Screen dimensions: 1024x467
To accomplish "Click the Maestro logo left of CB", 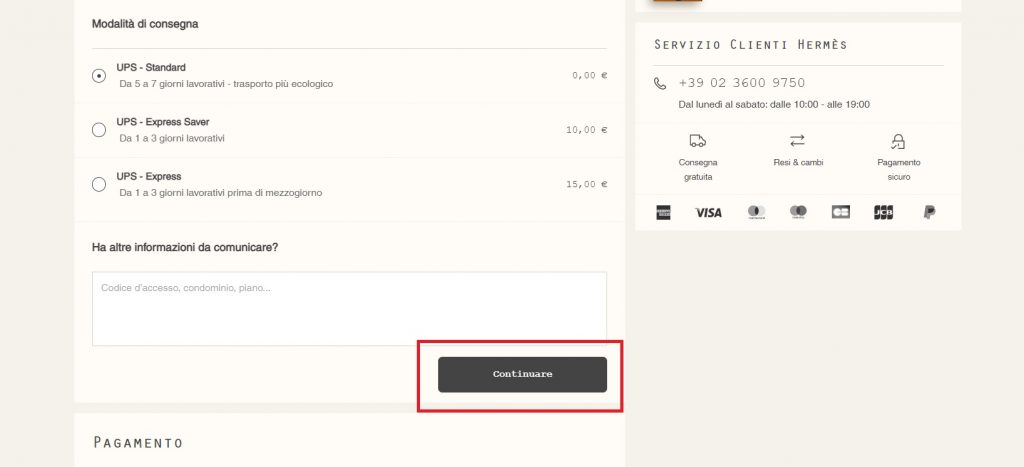I will [798, 212].
